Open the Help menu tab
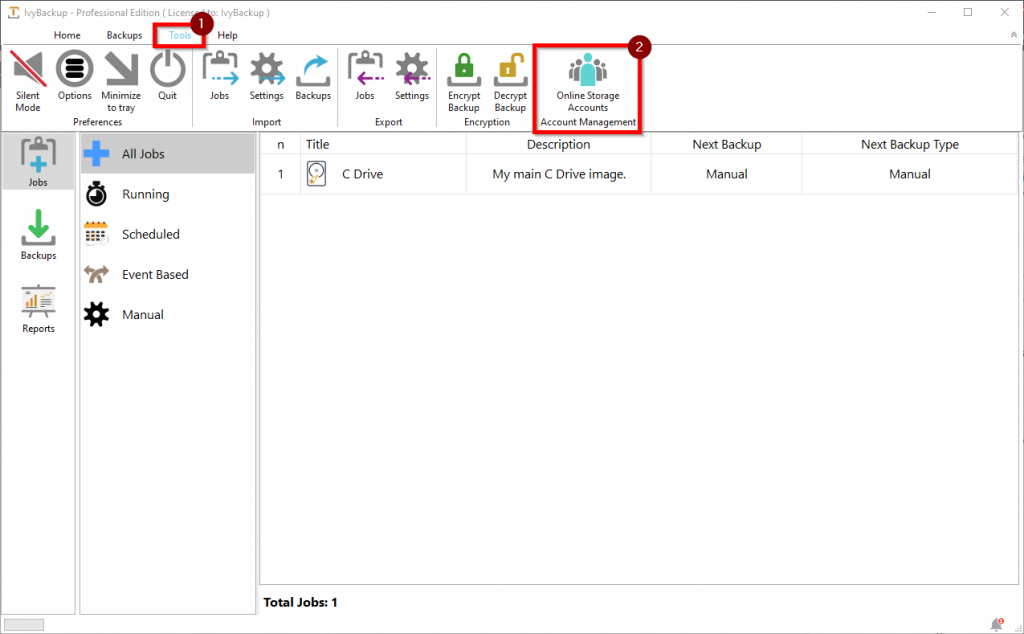The width and height of the screenshot is (1024, 634). tap(227, 34)
